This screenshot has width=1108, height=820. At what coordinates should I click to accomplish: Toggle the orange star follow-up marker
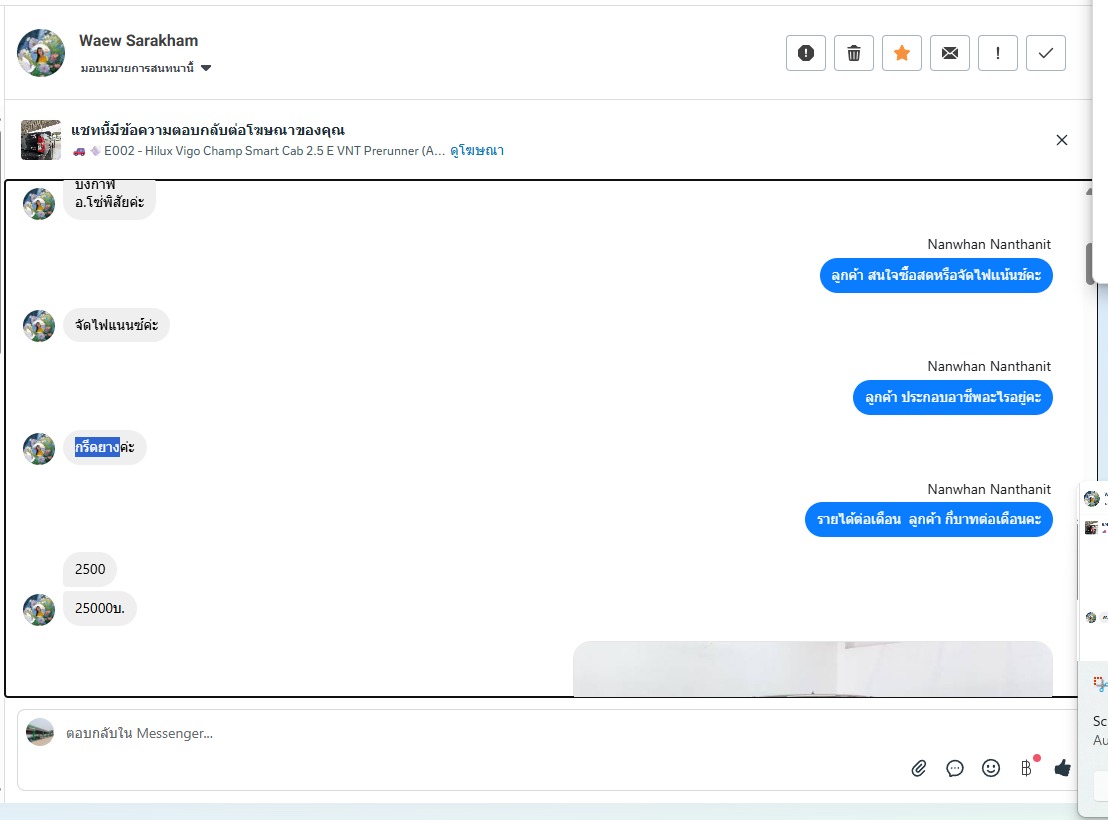tap(902, 53)
